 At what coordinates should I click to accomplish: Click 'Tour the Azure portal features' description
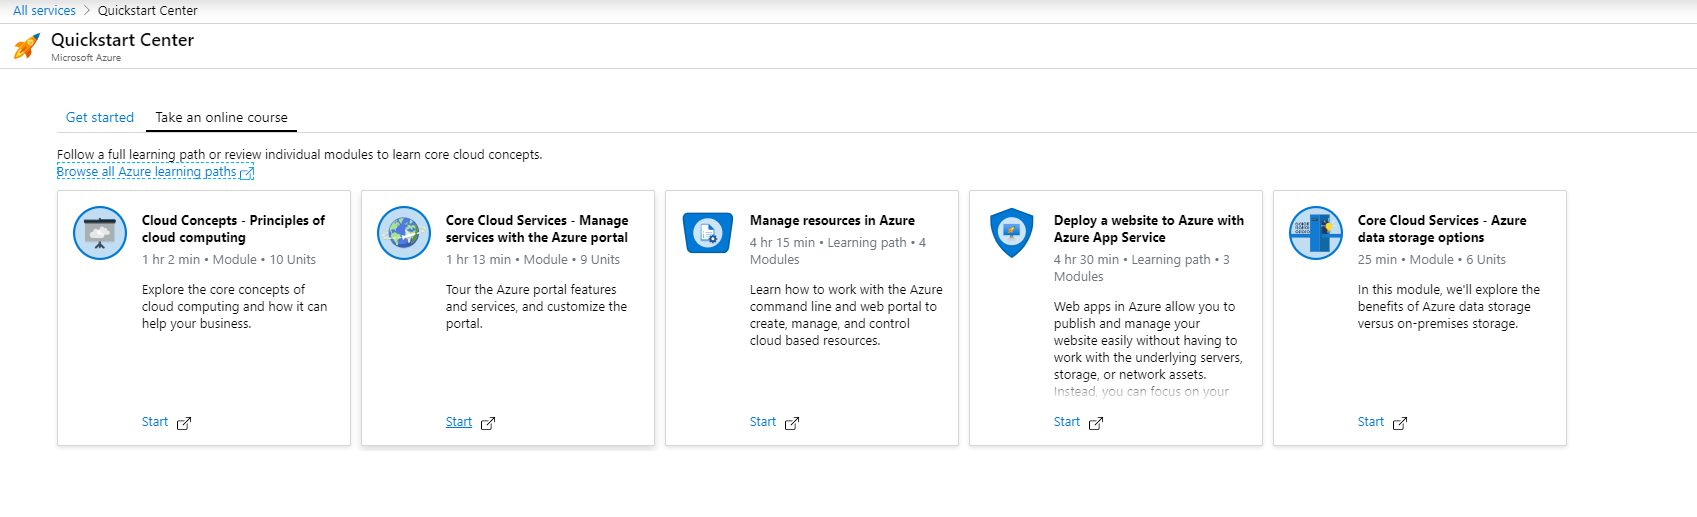pos(537,307)
